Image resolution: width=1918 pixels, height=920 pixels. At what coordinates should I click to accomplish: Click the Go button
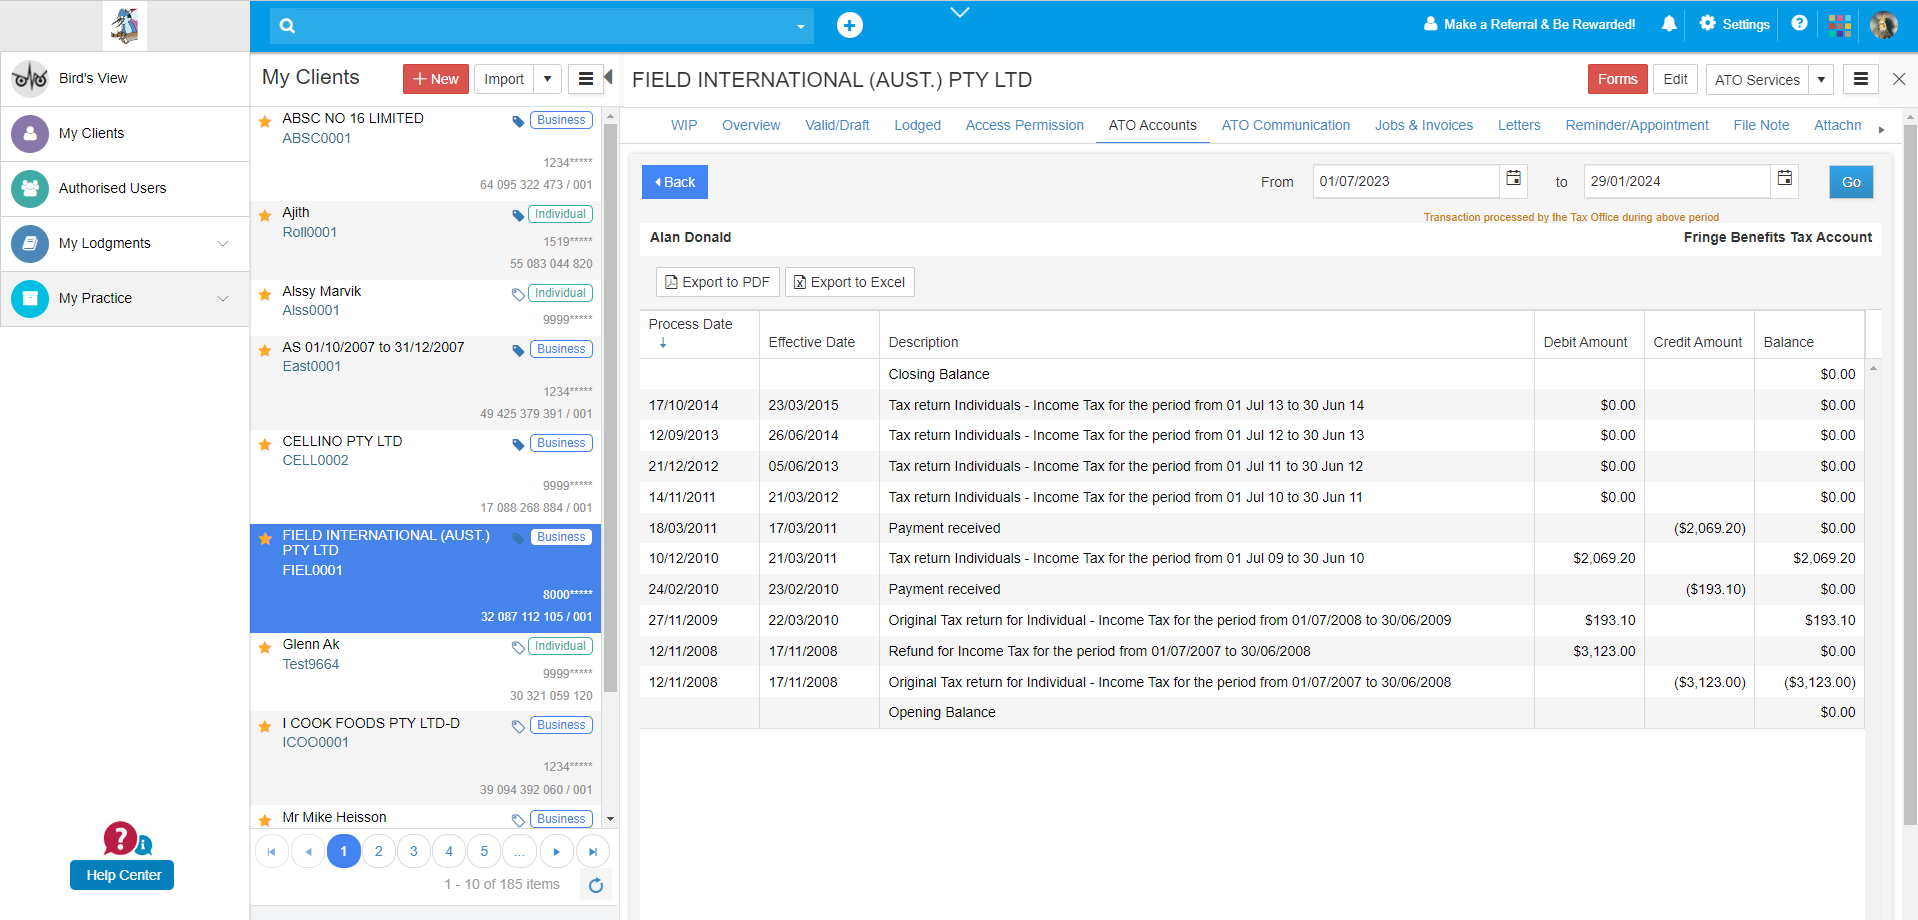pos(1851,182)
